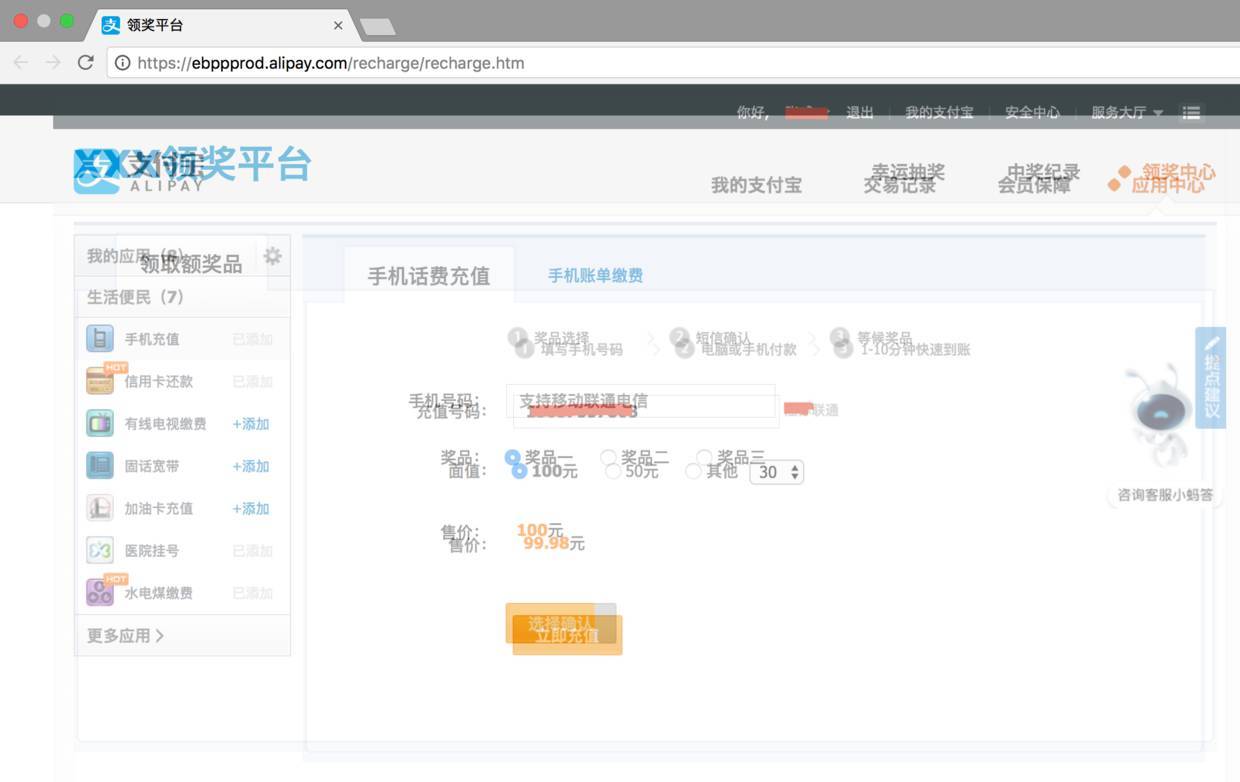Screen dimensions: 1240x782
Task: Select the 手机话费充值 tab
Action: pos(428,276)
